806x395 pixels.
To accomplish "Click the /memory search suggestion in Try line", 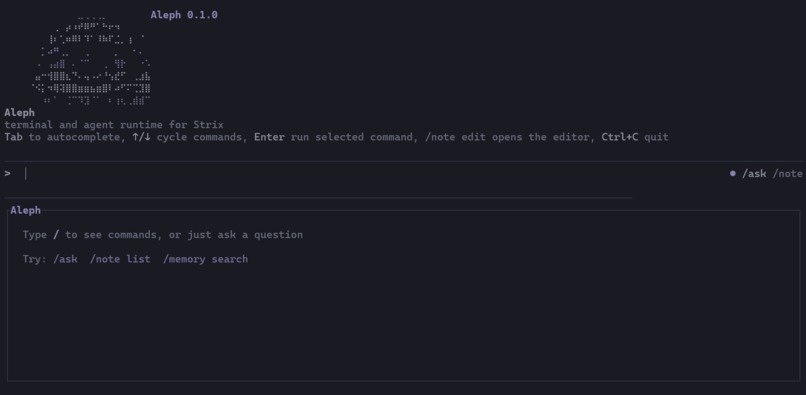I will [x=205, y=259].
